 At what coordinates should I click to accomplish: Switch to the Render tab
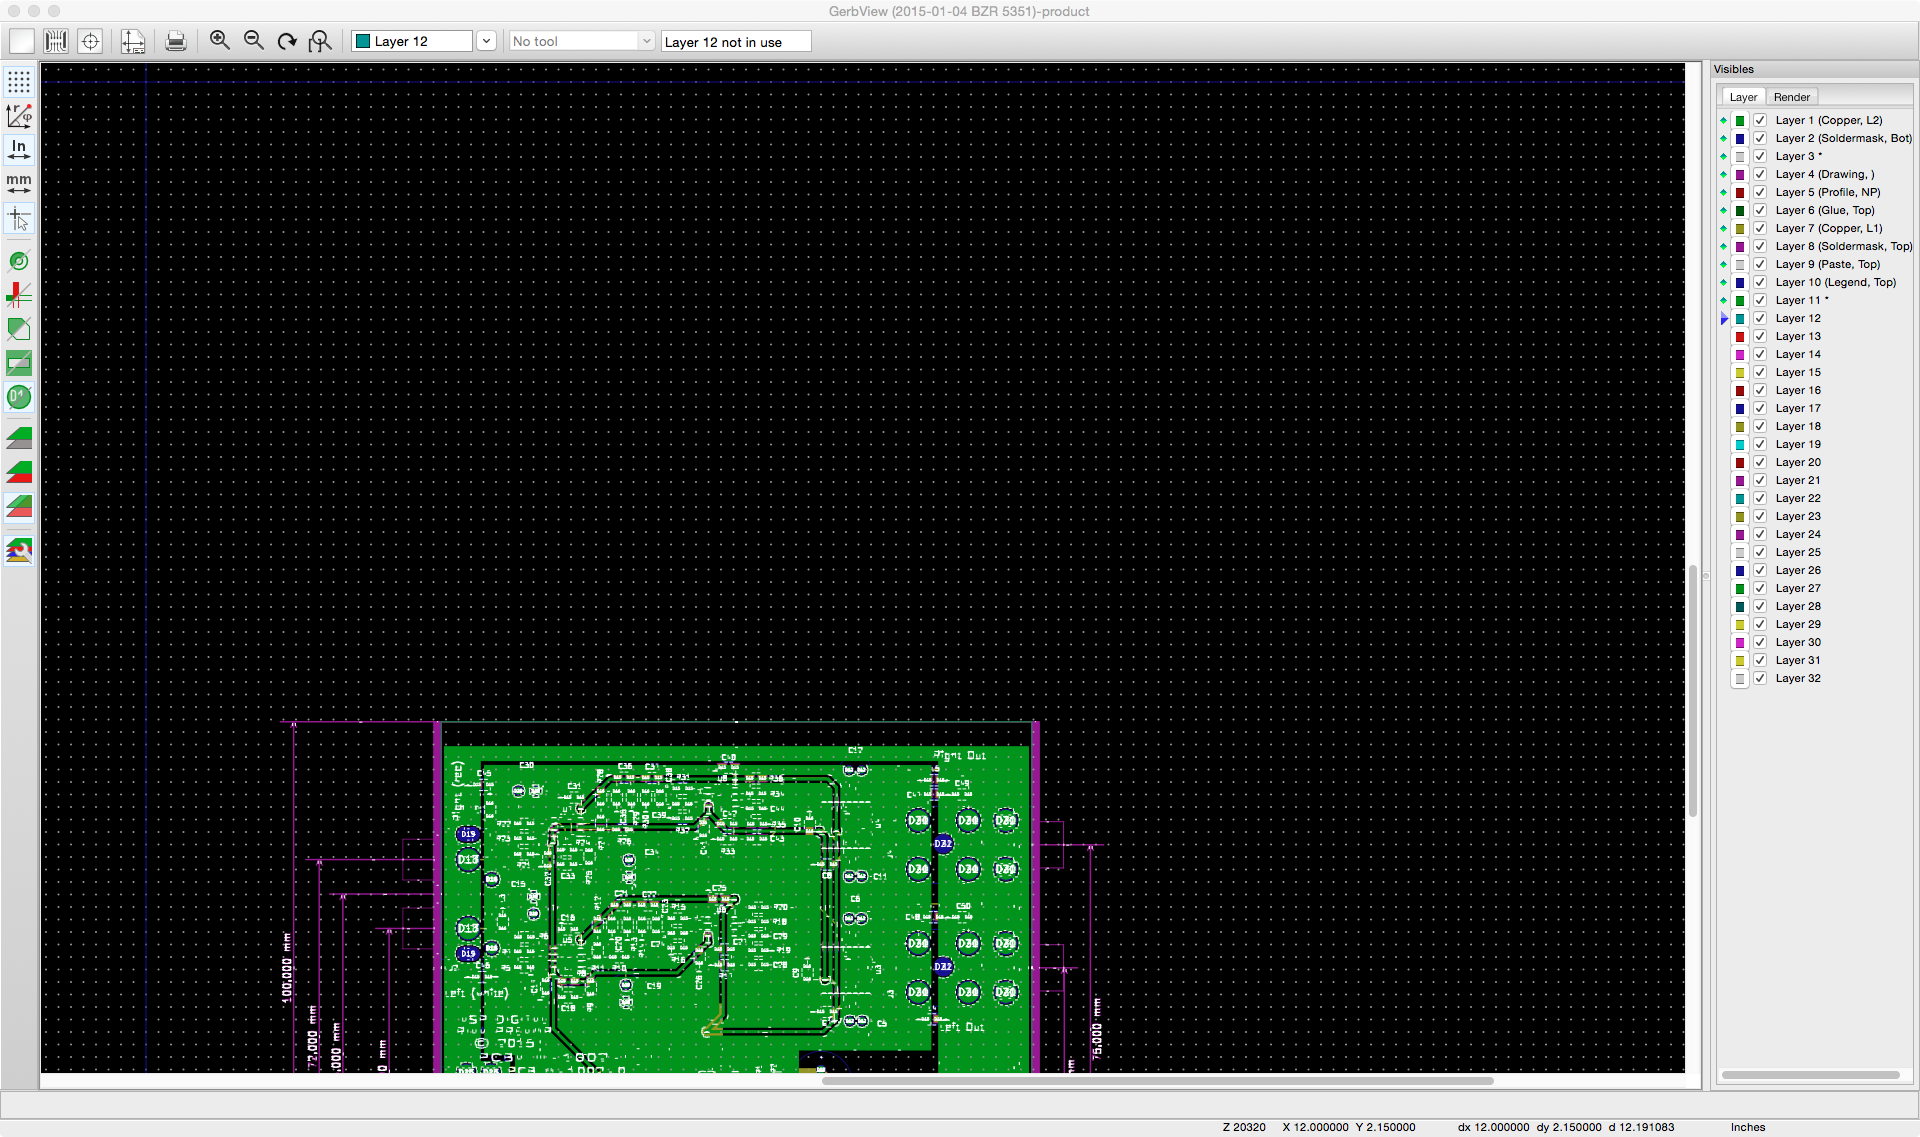[1791, 97]
